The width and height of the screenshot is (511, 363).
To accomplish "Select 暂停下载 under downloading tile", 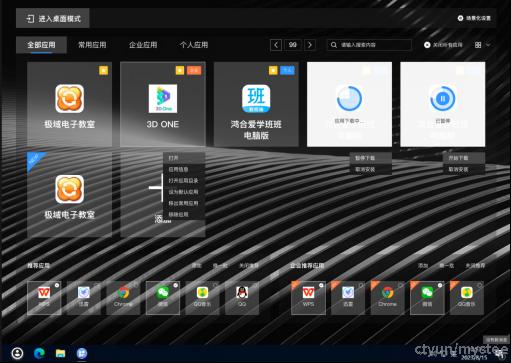I will tap(371, 158).
